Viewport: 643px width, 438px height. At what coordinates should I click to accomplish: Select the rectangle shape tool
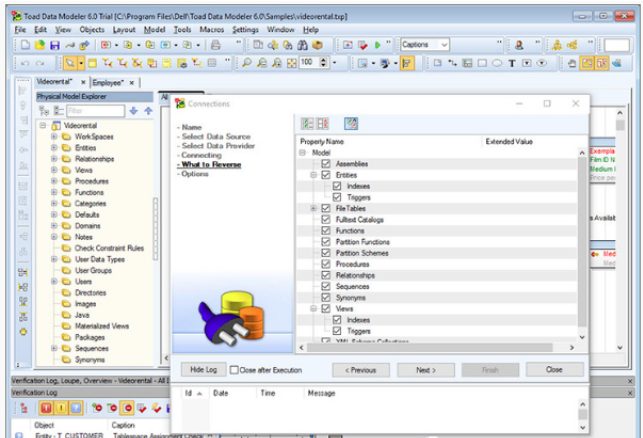tap(482, 63)
